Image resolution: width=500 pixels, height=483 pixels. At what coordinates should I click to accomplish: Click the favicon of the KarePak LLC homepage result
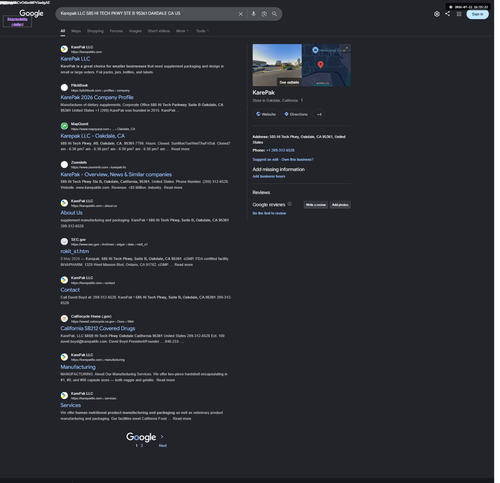coord(64,49)
